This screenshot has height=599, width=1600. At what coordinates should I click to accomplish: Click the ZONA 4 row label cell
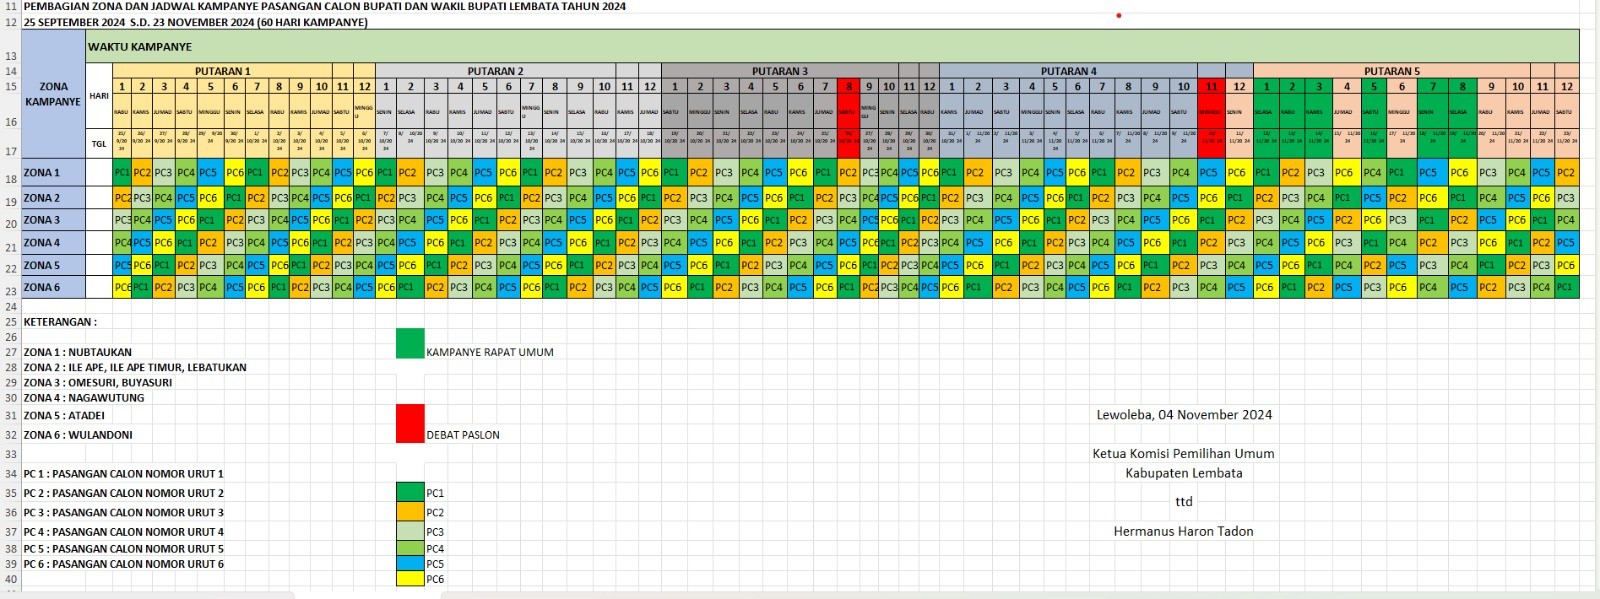tap(54, 242)
